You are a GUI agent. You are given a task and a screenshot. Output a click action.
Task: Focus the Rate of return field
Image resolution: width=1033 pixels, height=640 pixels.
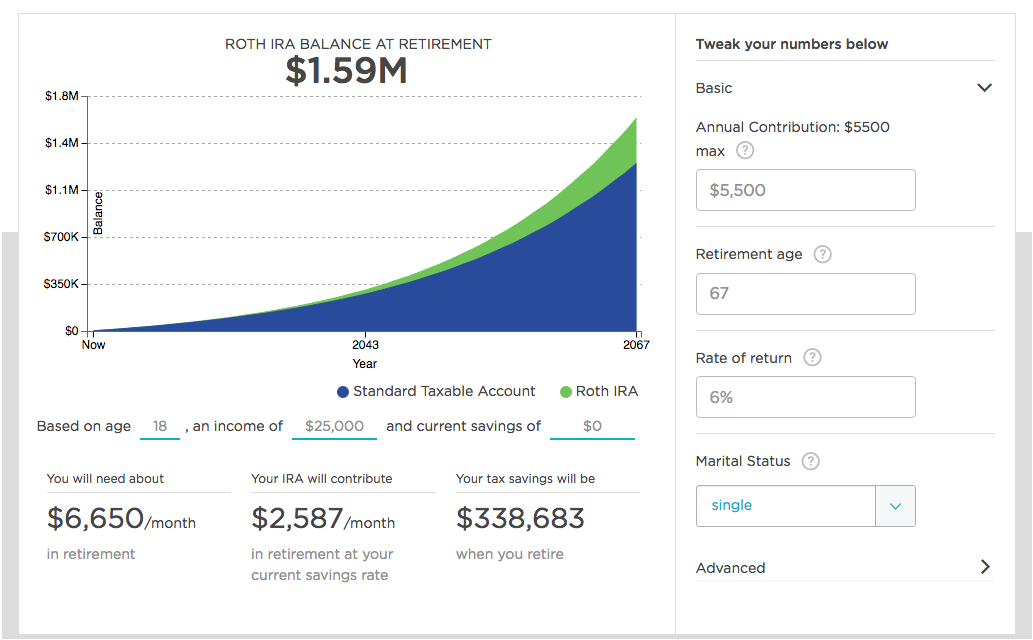coord(805,397)
